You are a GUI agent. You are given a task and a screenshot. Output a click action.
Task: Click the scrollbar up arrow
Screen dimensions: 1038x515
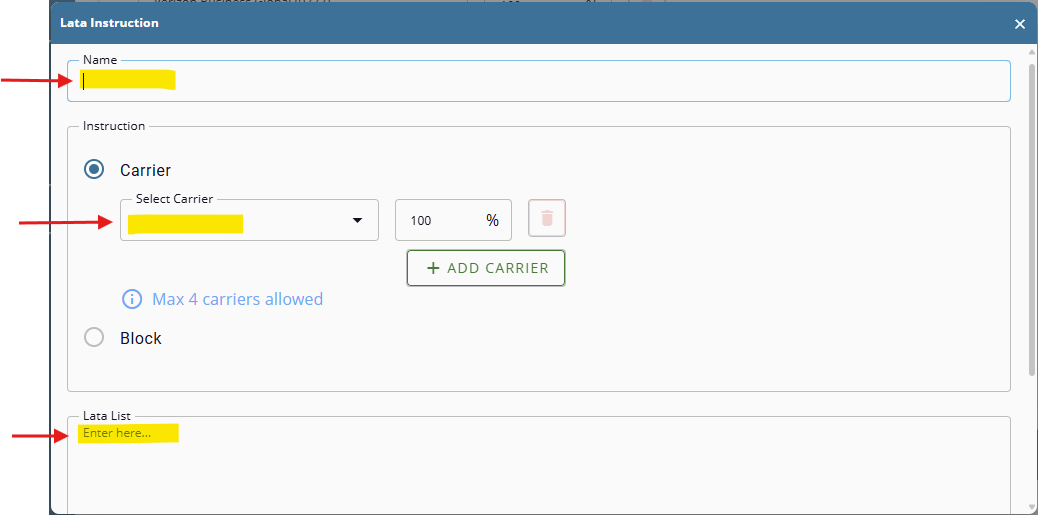pyautogui.click(x=1031, y=52)
